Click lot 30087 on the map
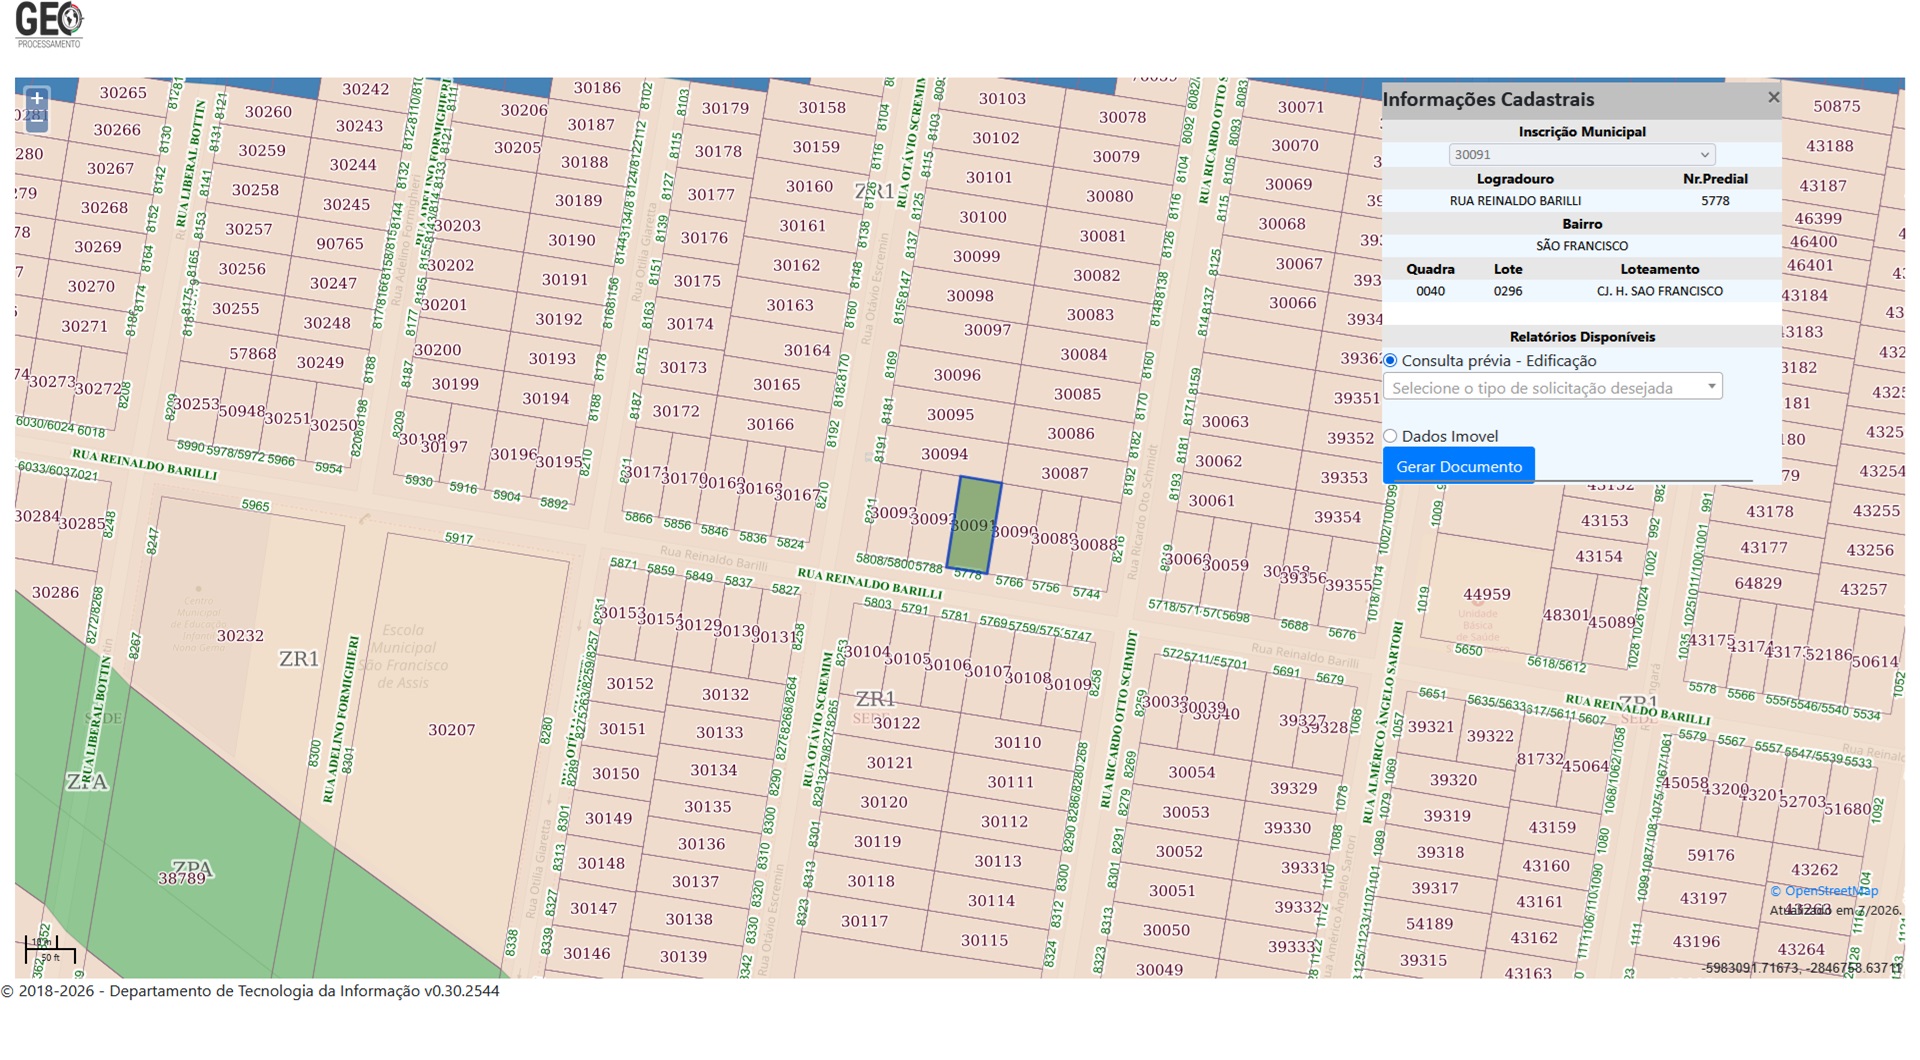1920x1060 pixels. pos(1064,473)
